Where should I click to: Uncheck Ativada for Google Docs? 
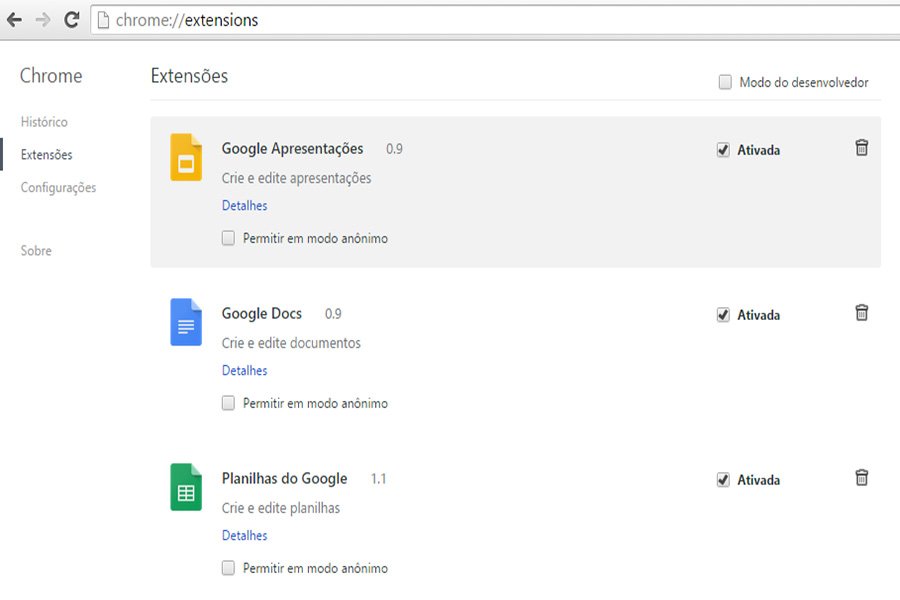(723, 315)
